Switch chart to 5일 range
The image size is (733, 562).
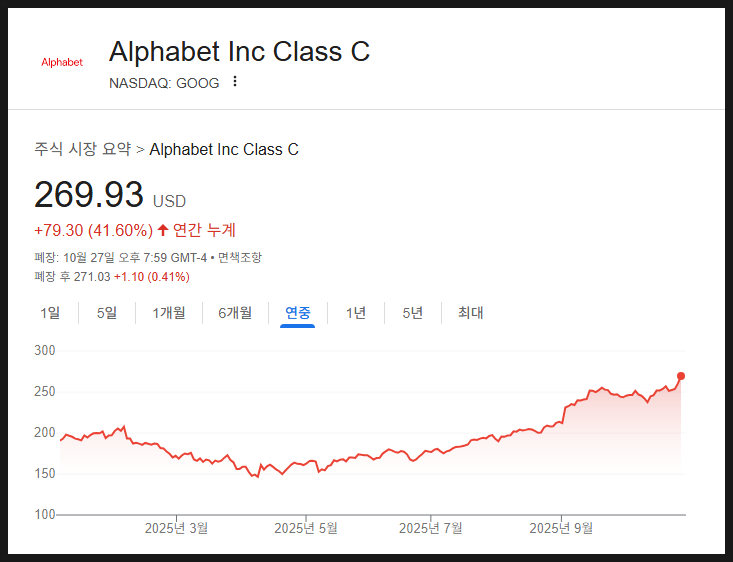pyautogui.click(x=106, y=313)
